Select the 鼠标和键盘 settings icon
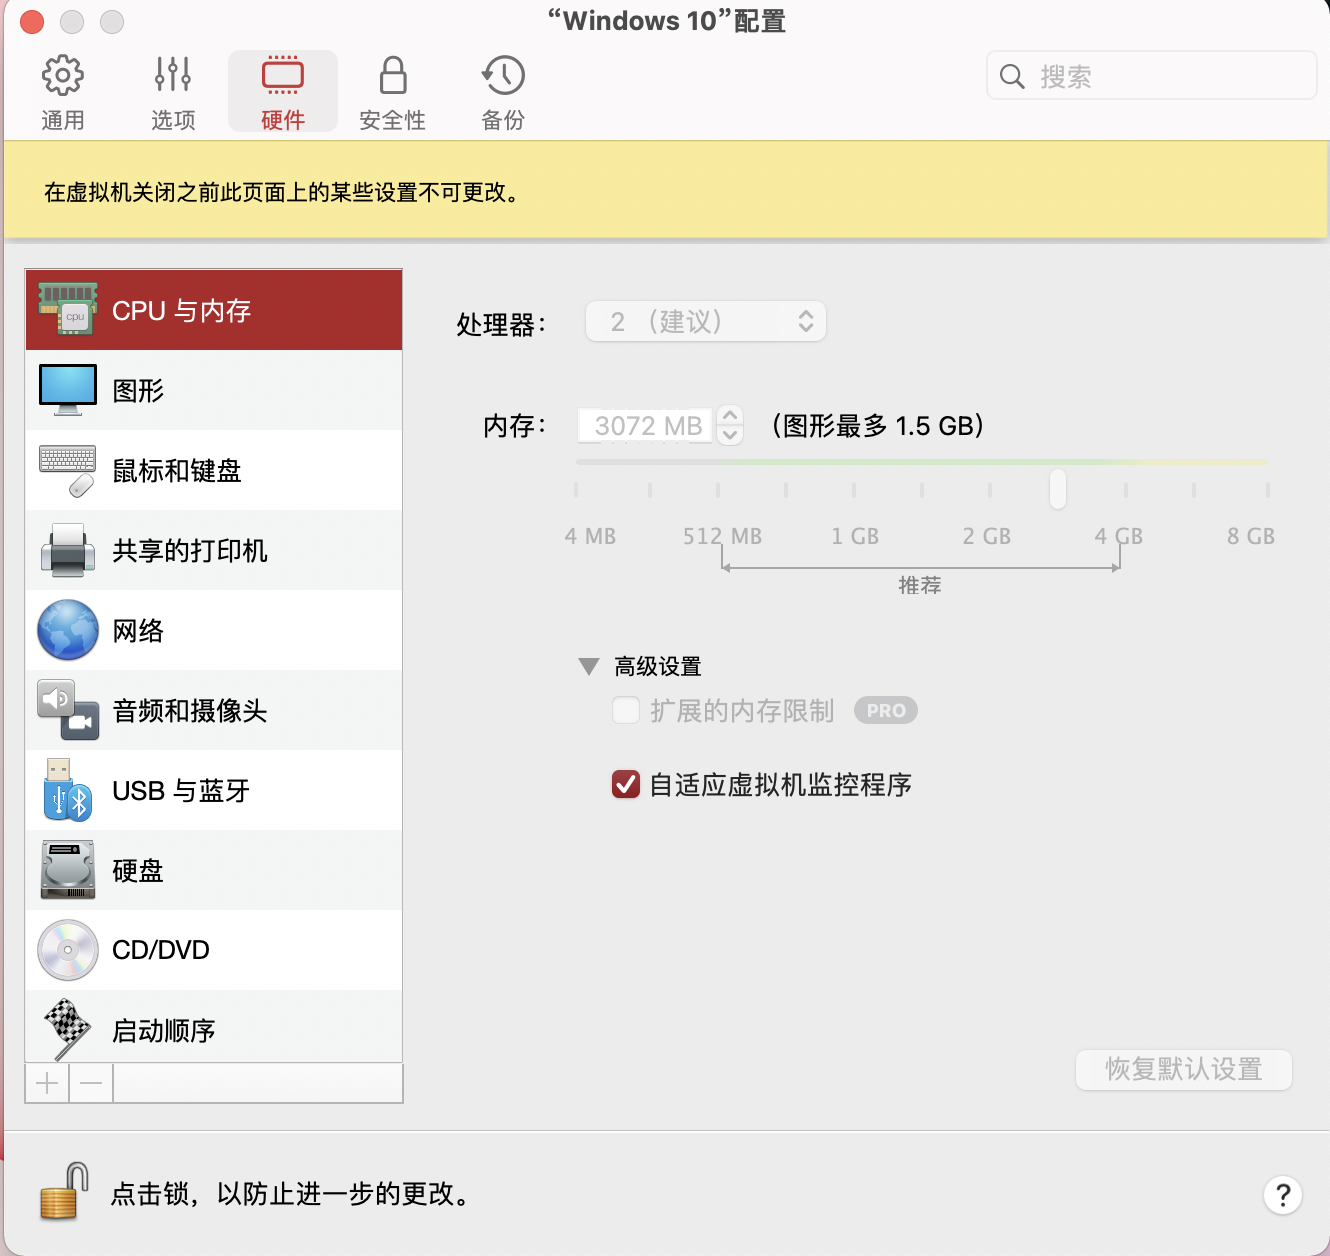1330x1256 pixels. click(66, 470)
